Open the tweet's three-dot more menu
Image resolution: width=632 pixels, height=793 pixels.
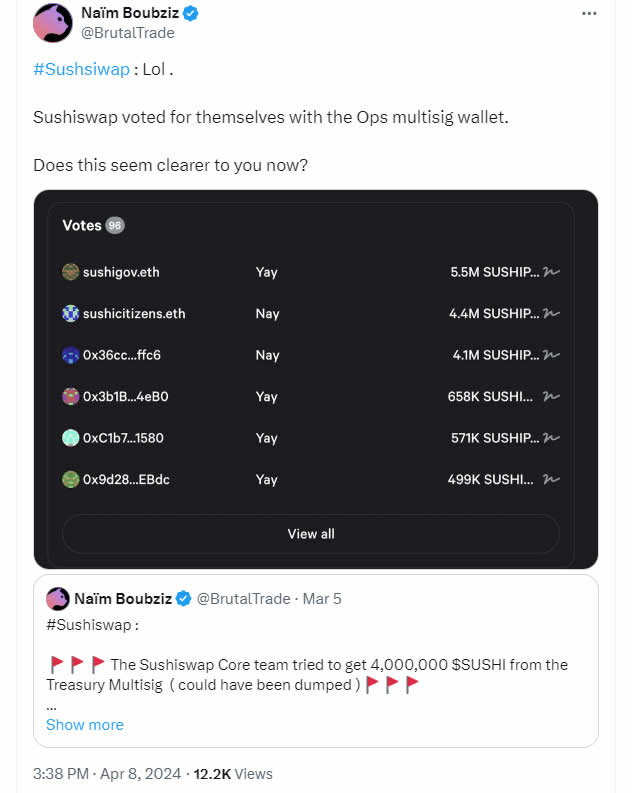tap(589, 14)
